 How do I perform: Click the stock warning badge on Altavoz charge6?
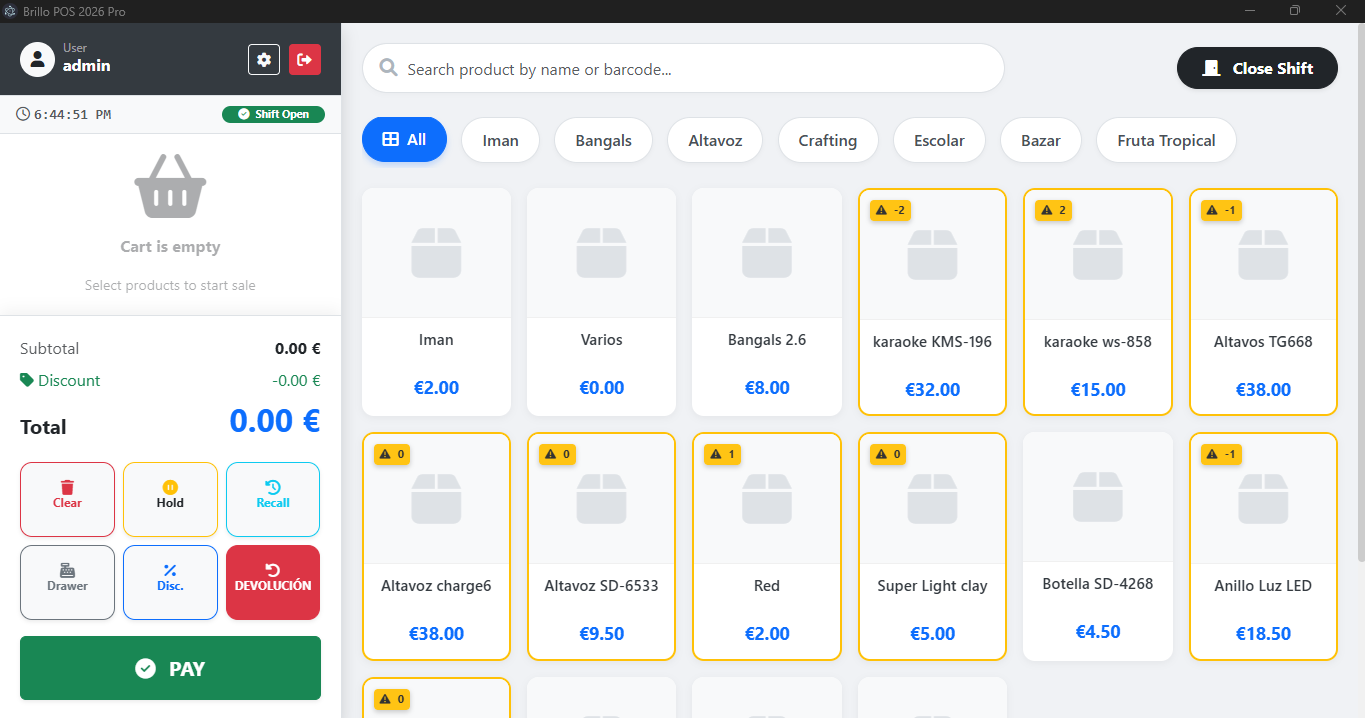(392, 454)
